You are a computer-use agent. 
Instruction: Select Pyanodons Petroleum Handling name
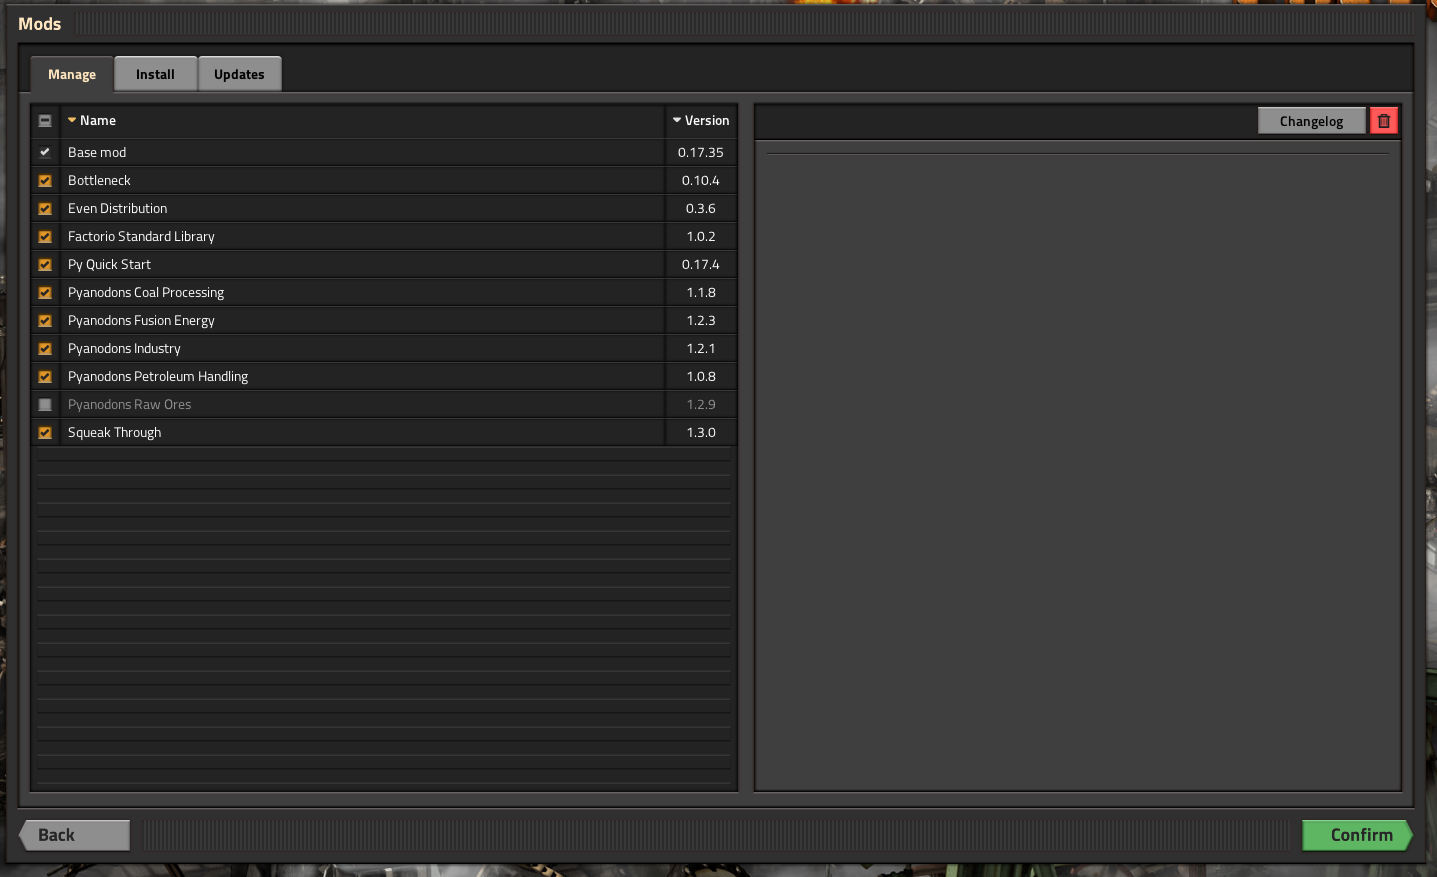(x=158, y=377)
